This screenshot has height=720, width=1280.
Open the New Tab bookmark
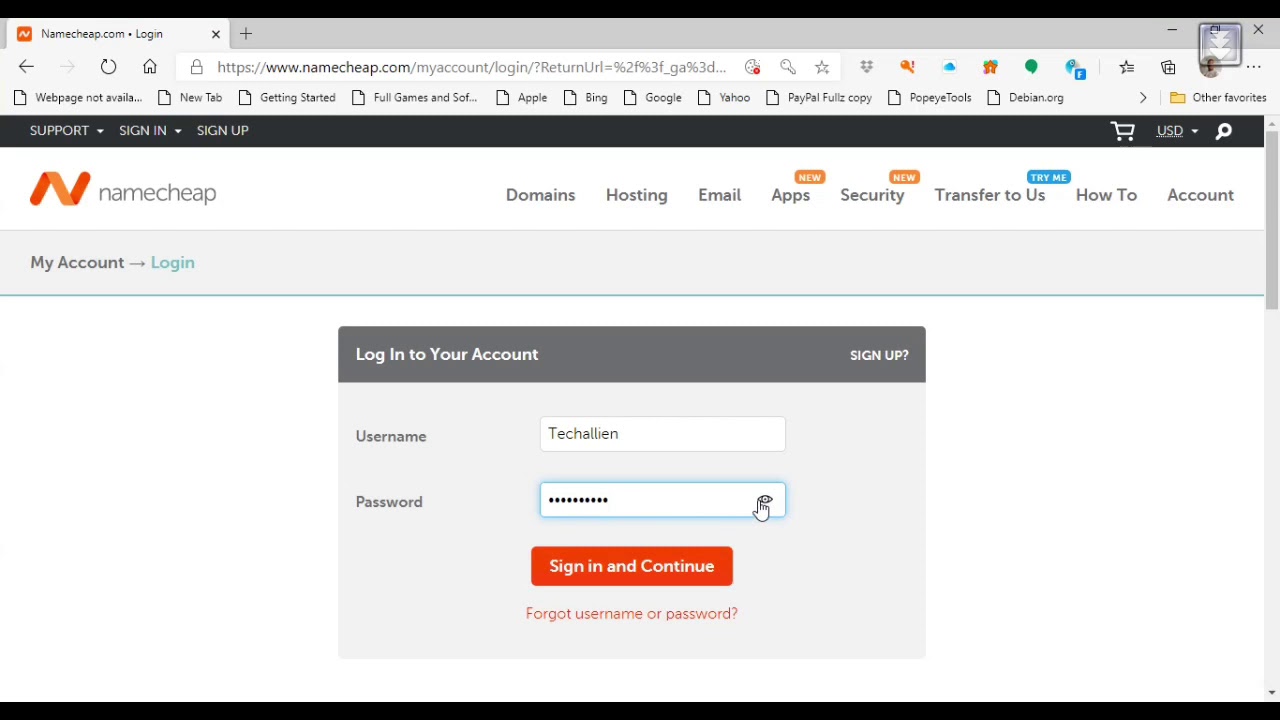click(x=191, y=98)
